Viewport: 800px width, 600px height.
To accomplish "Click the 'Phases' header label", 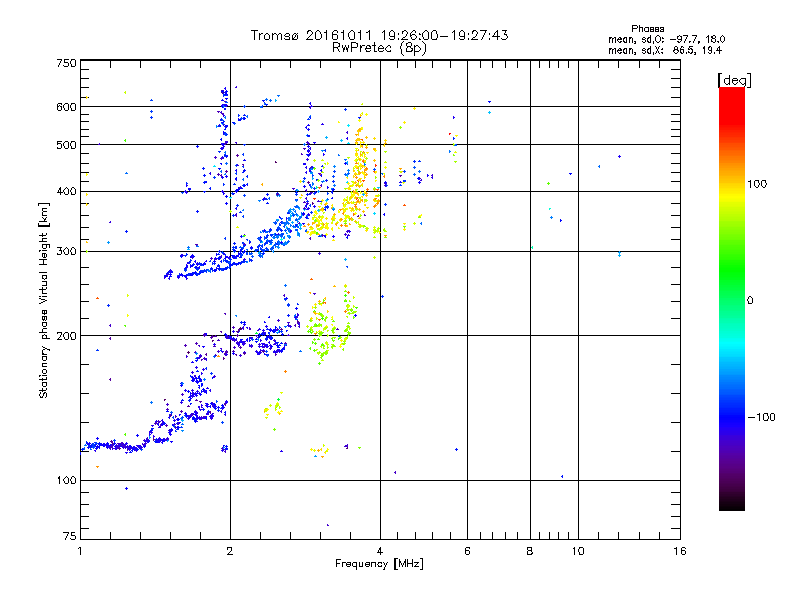I will [647, 29].
